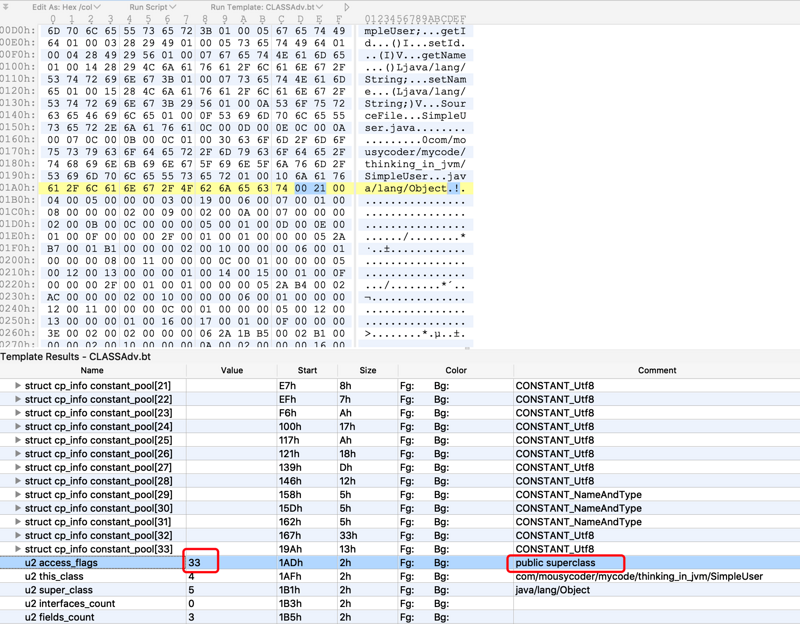
Task: Click the interfaces_count value 0
Action: (x=191, y=604)
